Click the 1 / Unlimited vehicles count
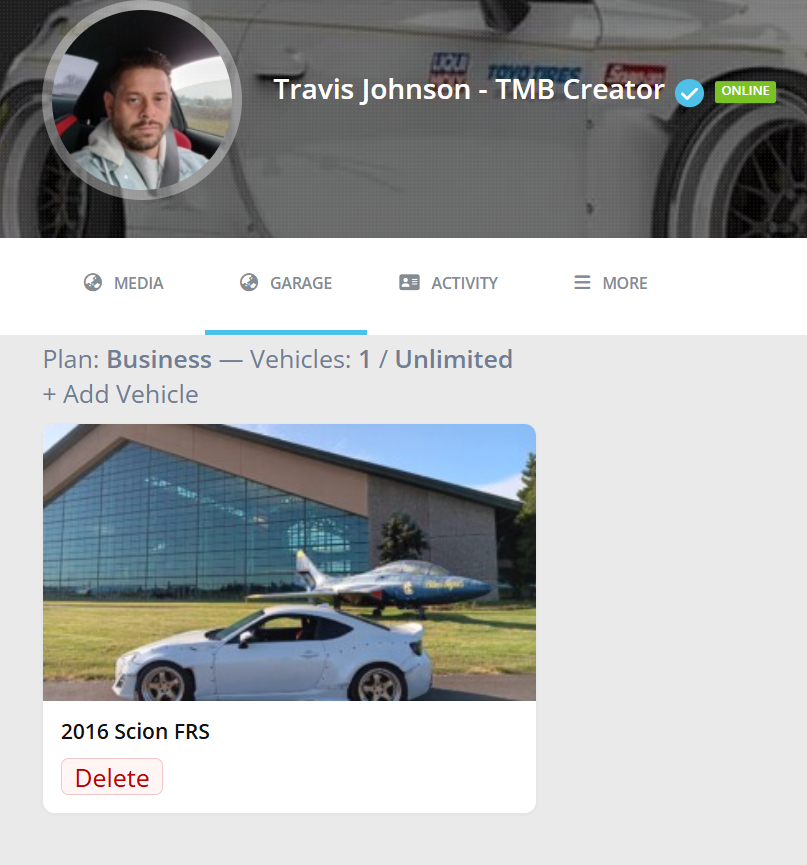Viewport: 807px width, 865px height. (436, 360)
